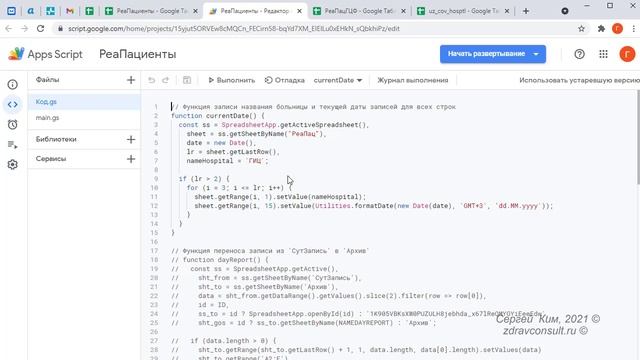The height and width of the screenshot is (360, 640).
Task: Click the Выполнить run button
Action: (x=231, y=80)
